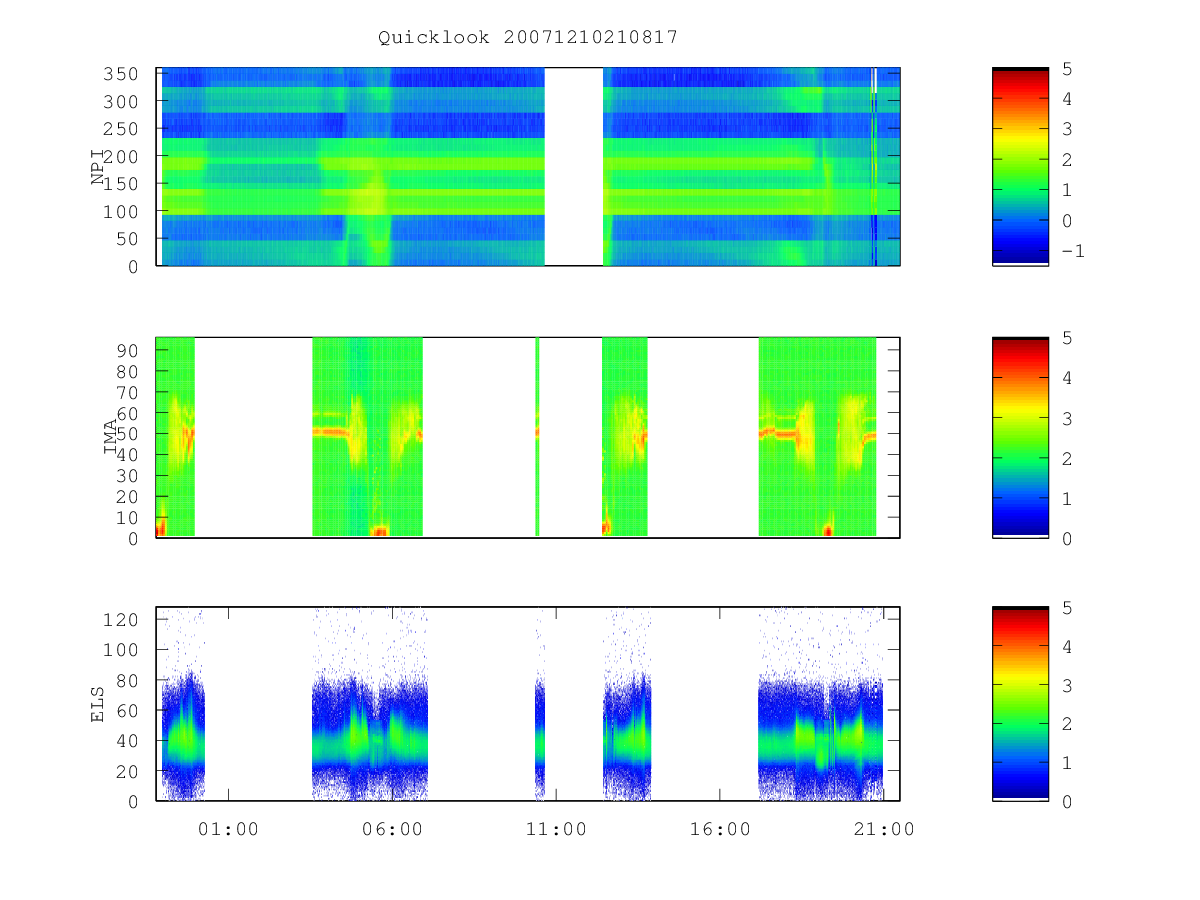The image size is (1200, 900).
Task: Pick the ELS panel color bar
Action: 1020,704
